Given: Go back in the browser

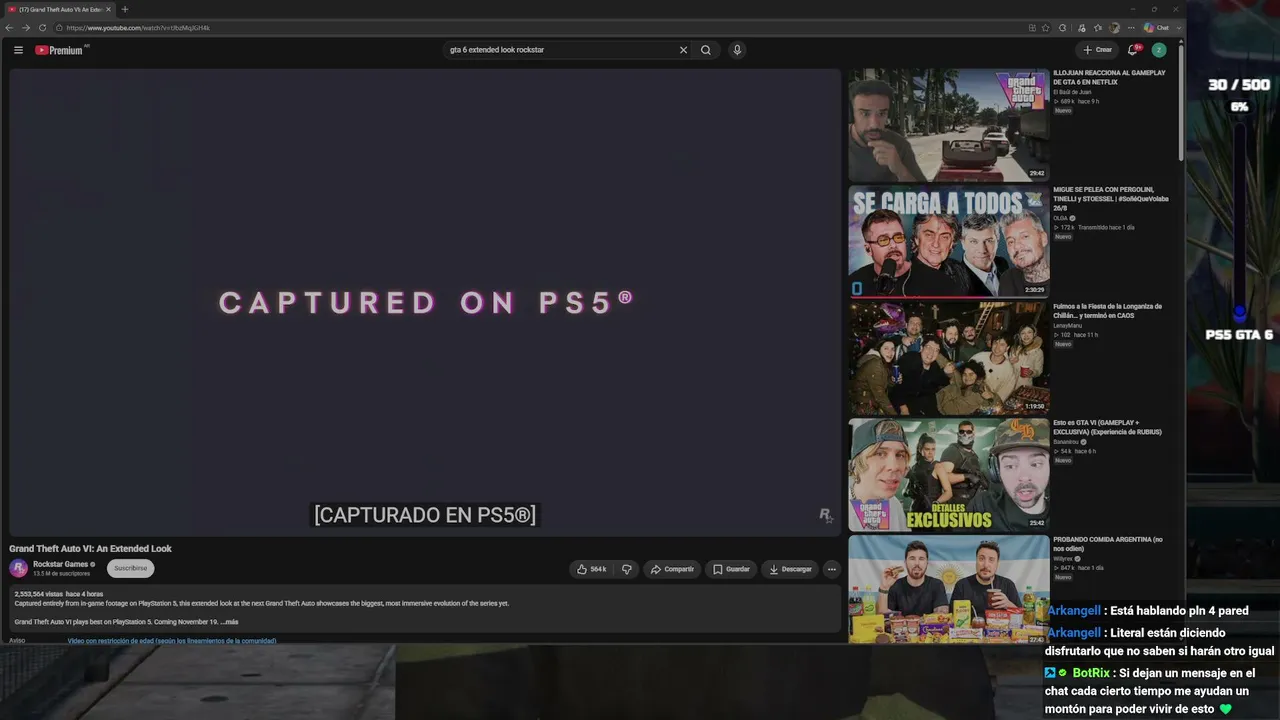Looking at the screenshot, I should [9, 28].
